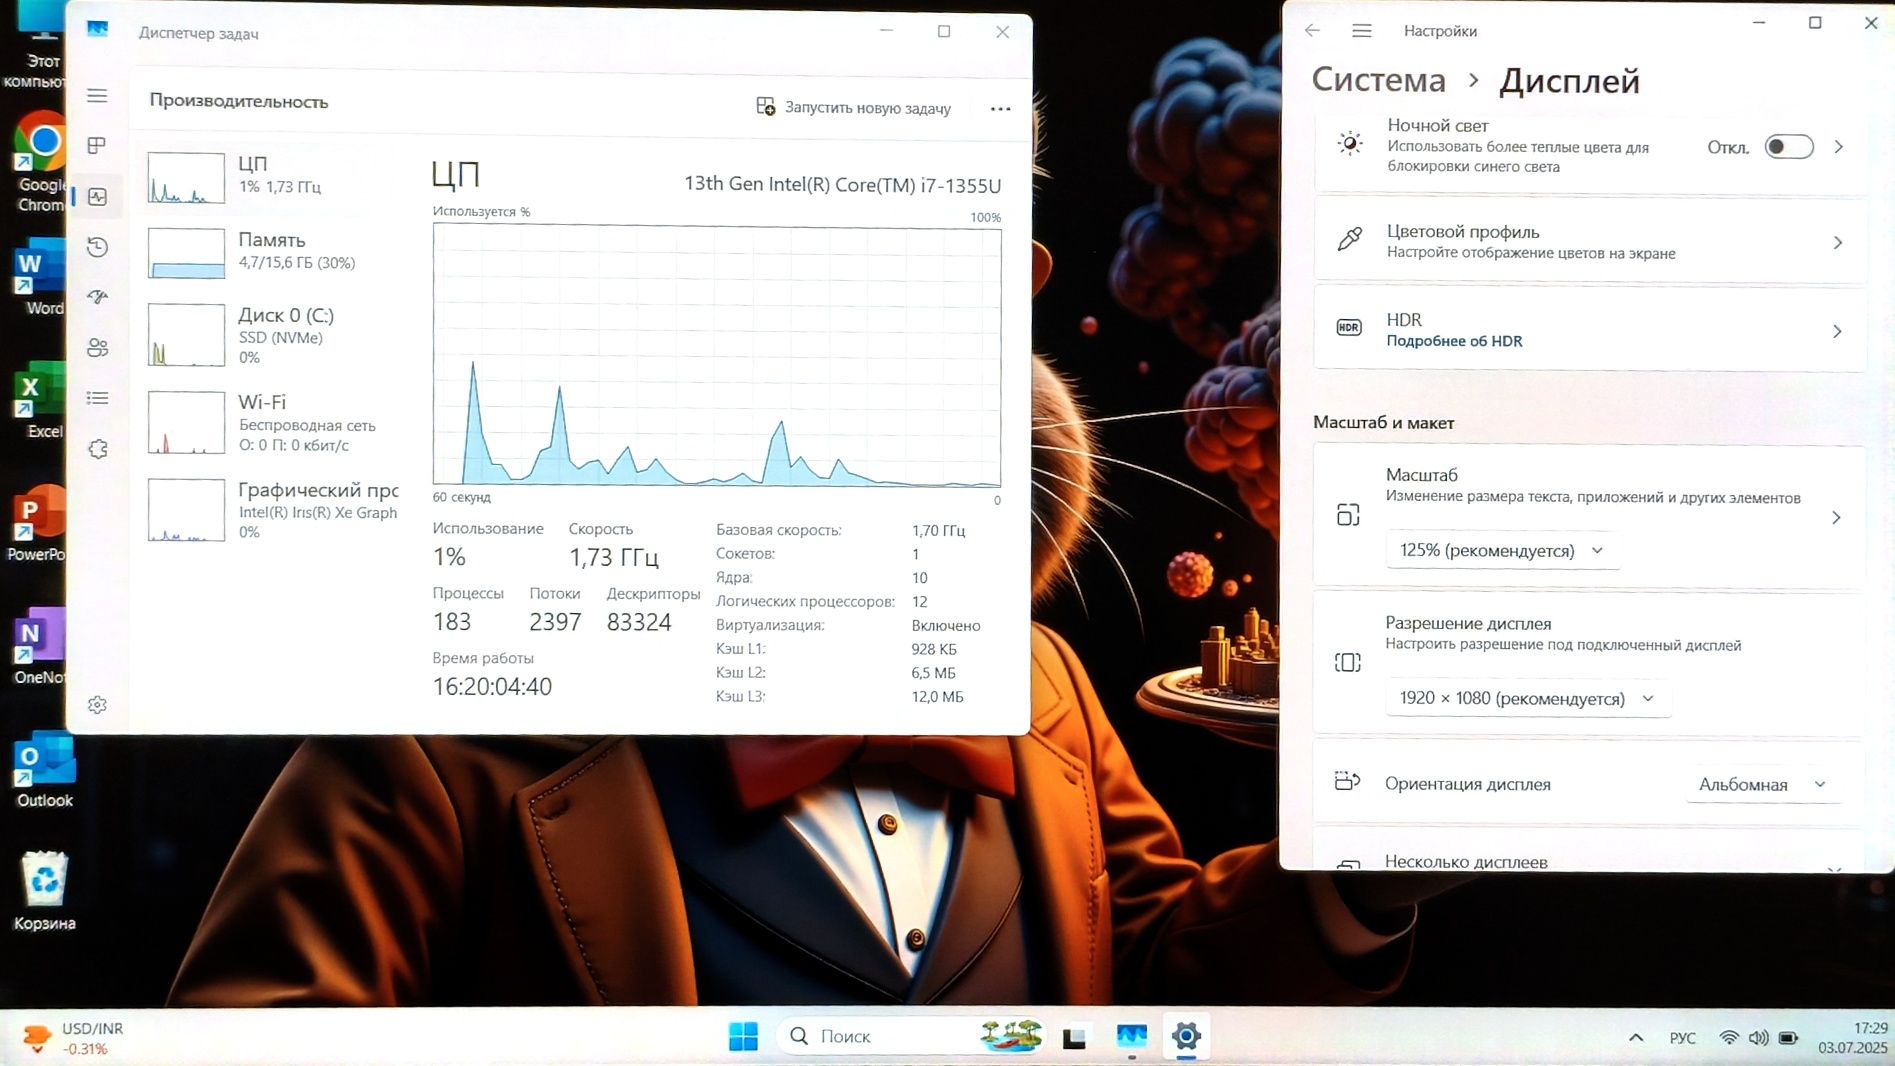Open OneNote desktop shortcut
Viewport: 1895px width, 1066px height.
tap(38, 647)
